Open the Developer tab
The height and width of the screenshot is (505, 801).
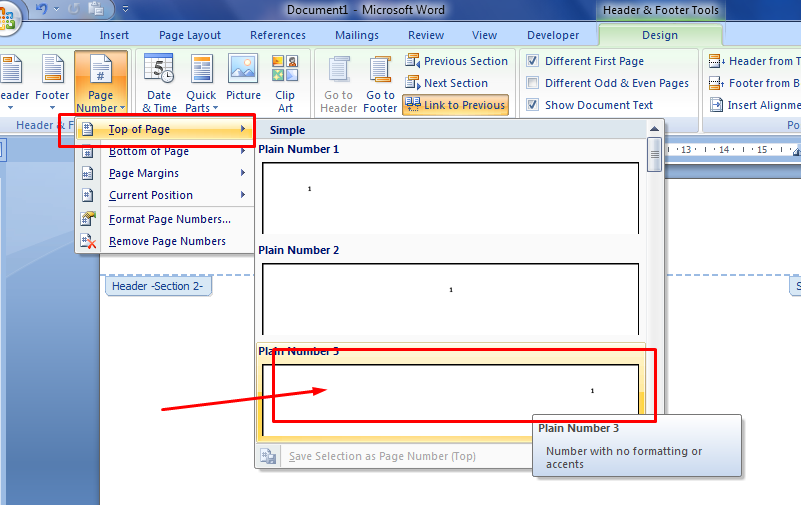[553, 35]
